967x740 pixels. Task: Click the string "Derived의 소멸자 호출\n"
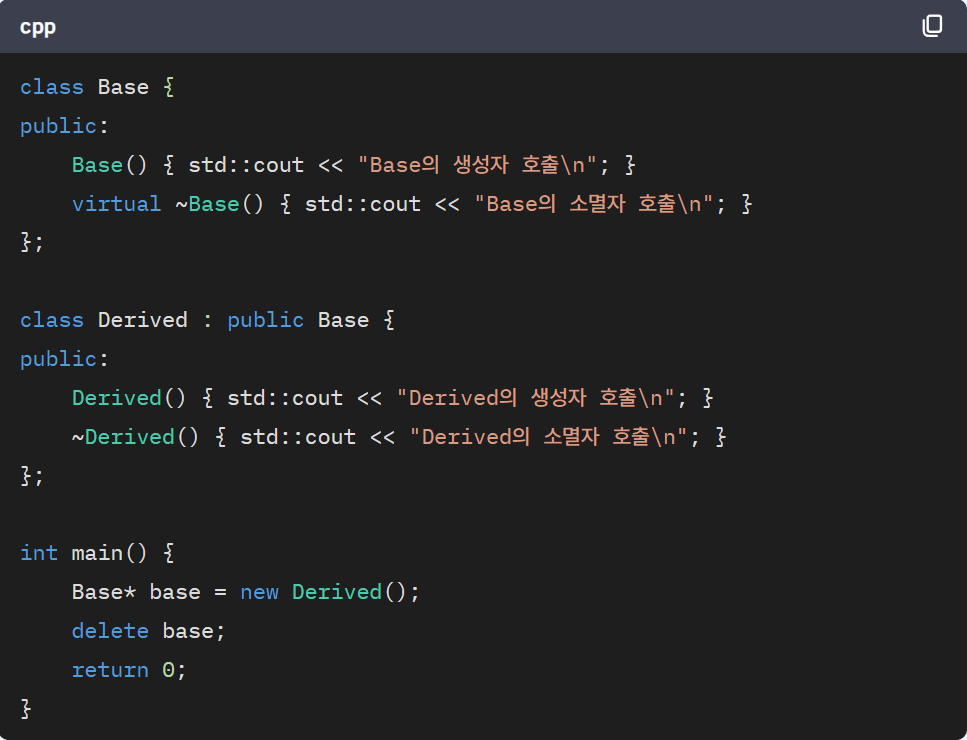(548, 437)
